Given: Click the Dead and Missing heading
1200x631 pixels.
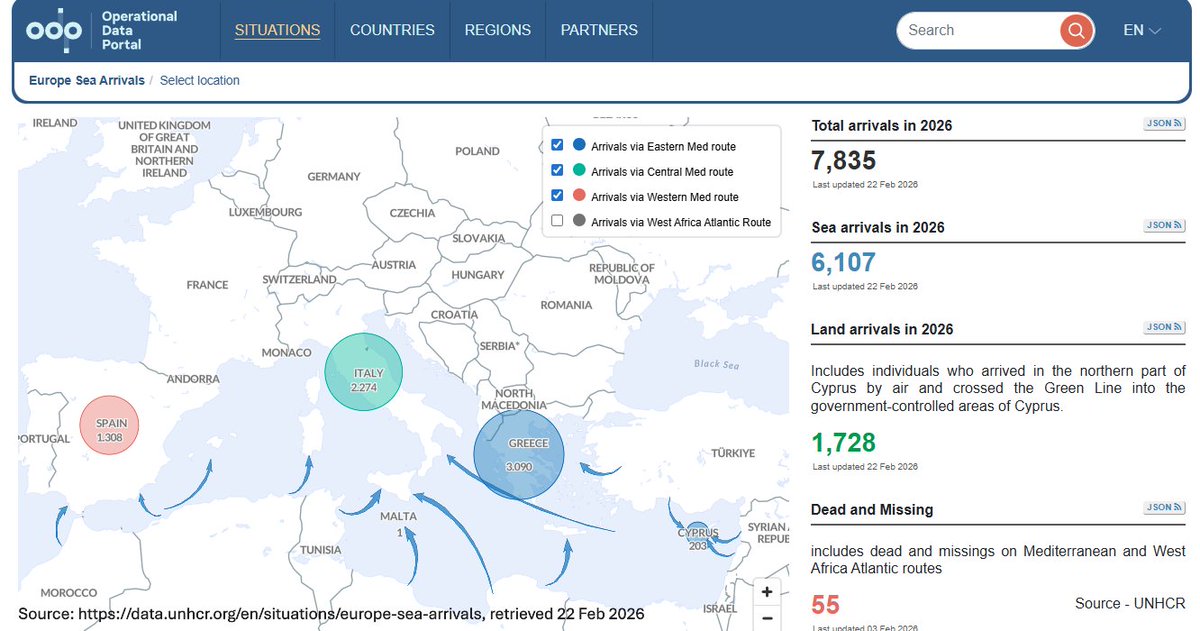Looking at the screenshot, I should pos(872,509).
